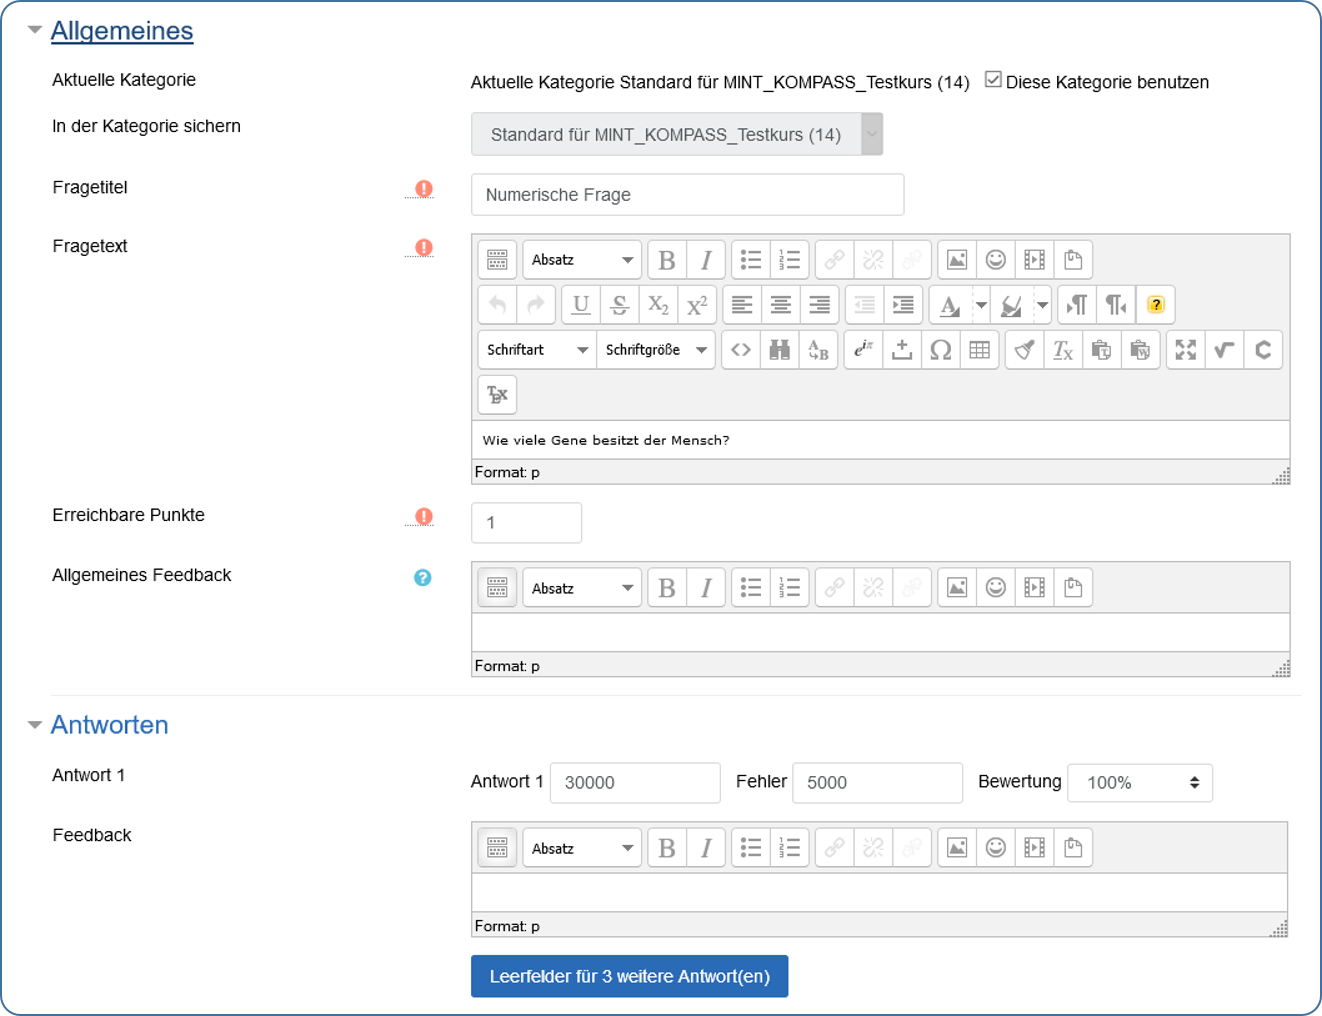Image resolution: width=1322 pixels, height=1016 pixels.
Task: Click the Fehler tolerance field
Action: coord(878,783)
